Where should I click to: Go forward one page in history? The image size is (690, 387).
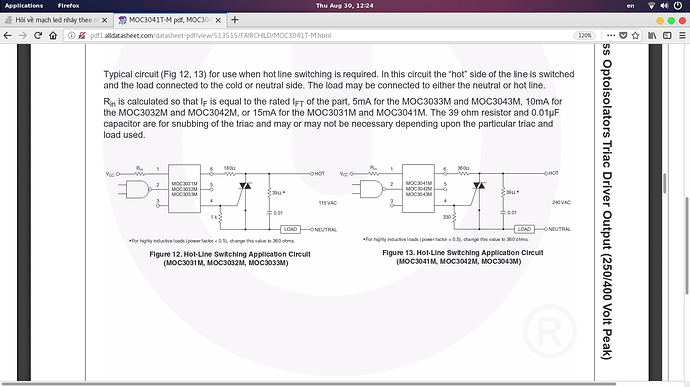pos(23,36)
